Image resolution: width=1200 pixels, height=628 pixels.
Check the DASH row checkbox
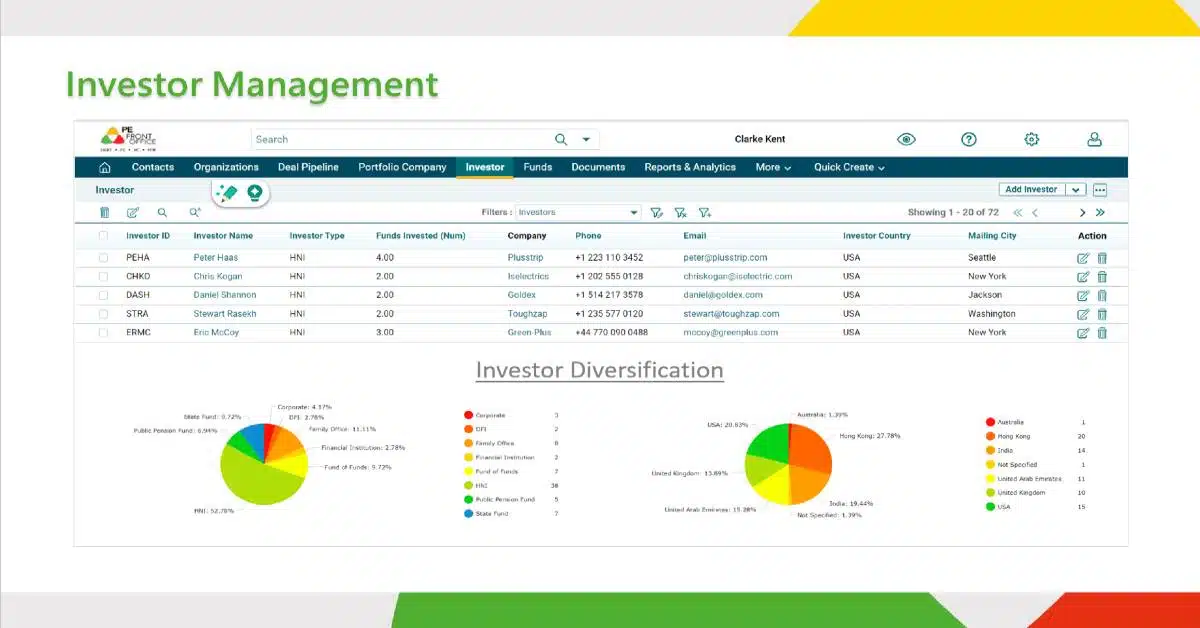pyautogui.click(x=103, y=296)
